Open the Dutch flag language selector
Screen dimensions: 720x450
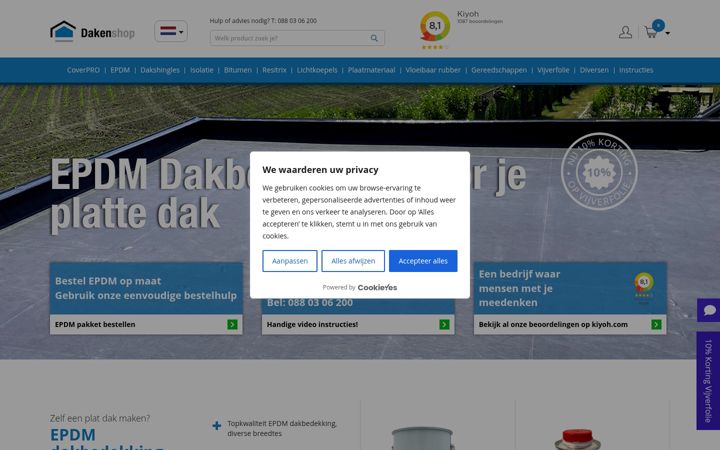pyautogui.click(x=171, y=31)
